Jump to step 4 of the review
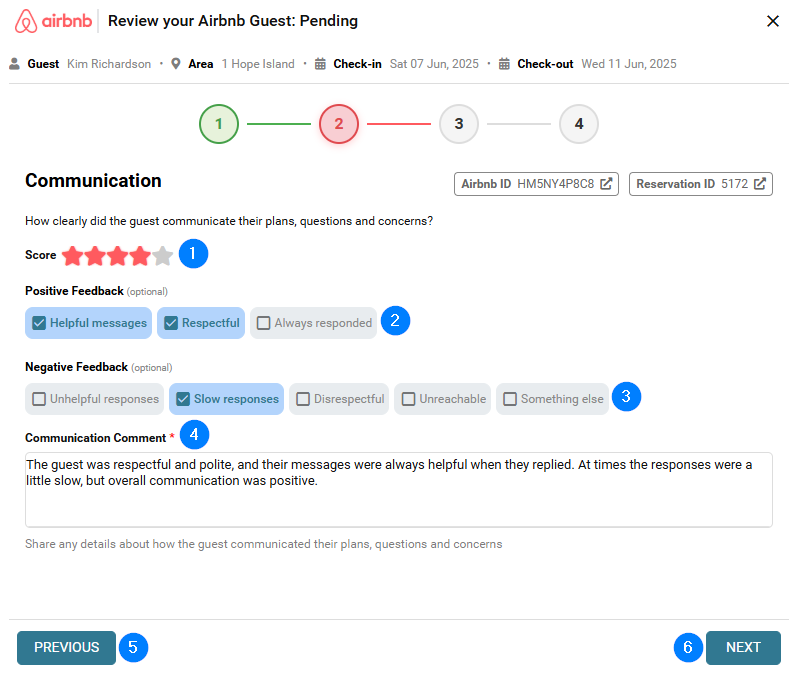 [579, 124]
